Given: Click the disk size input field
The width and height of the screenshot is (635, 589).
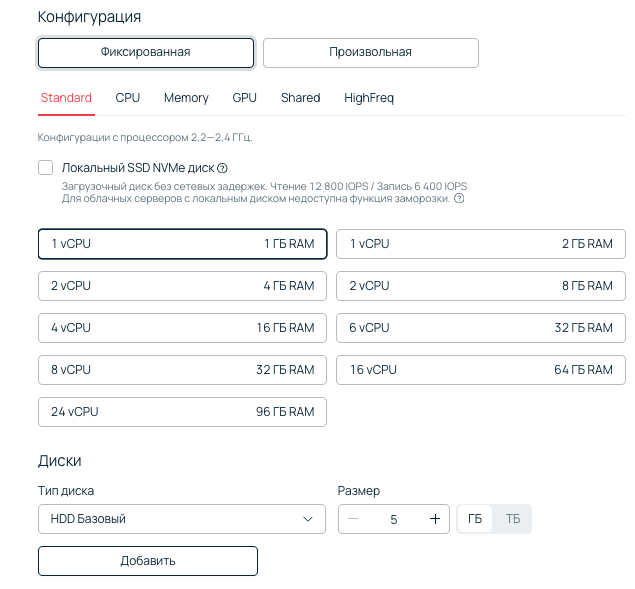Looking at the screenshot, I should point(394,519).
